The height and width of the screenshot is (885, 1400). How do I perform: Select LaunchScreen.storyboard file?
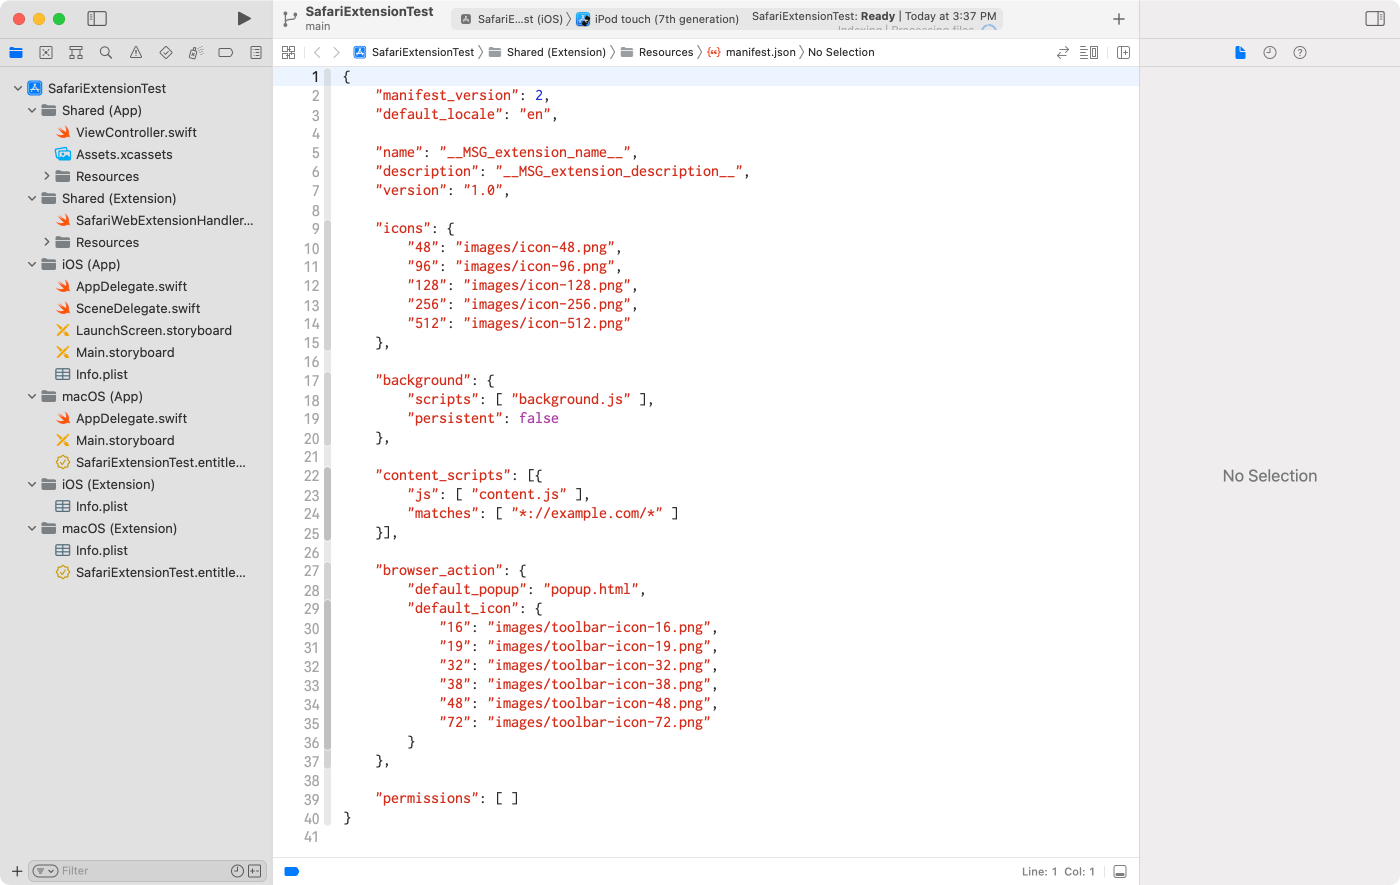coord(153,330)
